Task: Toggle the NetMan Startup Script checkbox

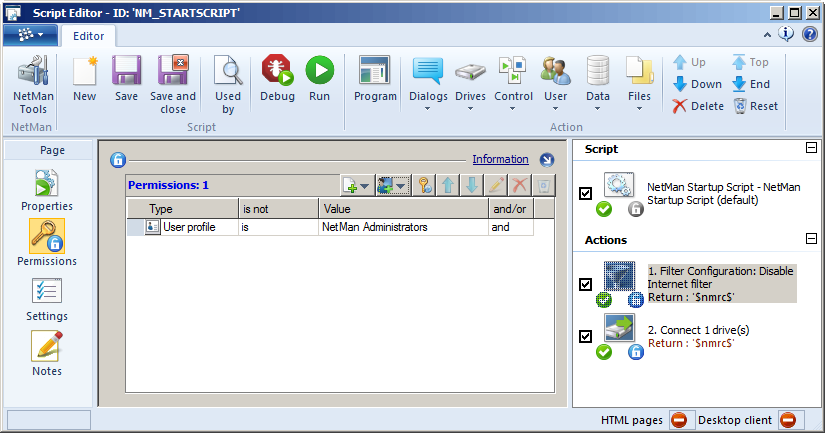Action: [x=586, y=193]
